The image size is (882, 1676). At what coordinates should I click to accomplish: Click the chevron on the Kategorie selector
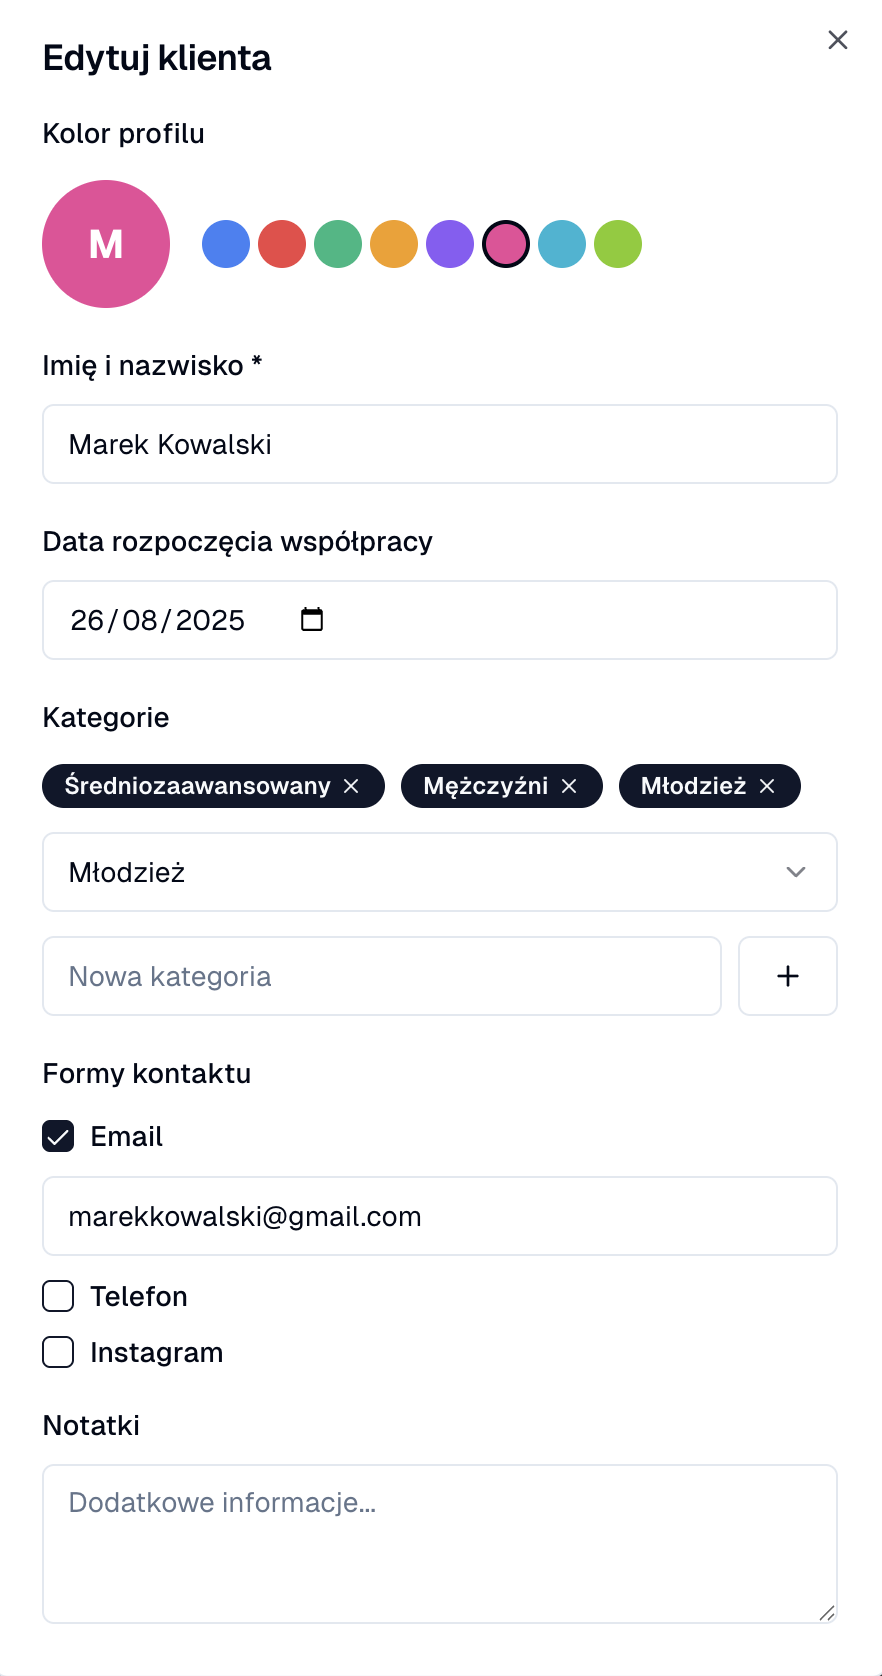[x=795, y=871]
